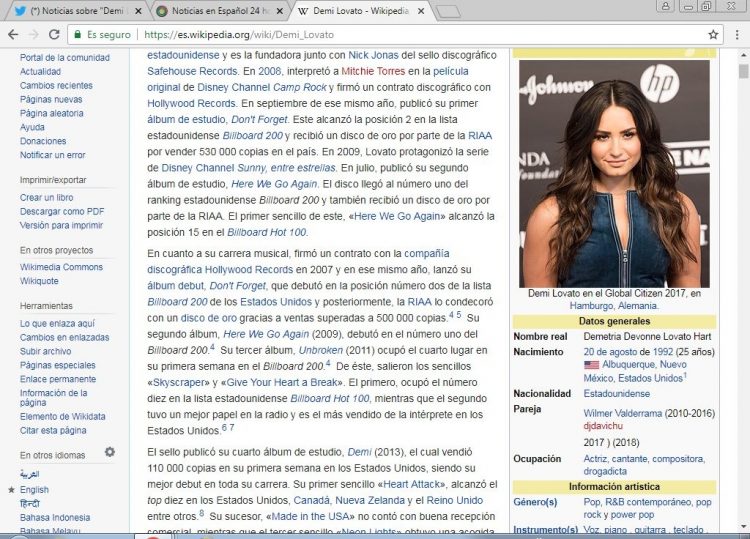Click the forward navigation arrow
Viewport: 750px width, 539px height.
33,34
